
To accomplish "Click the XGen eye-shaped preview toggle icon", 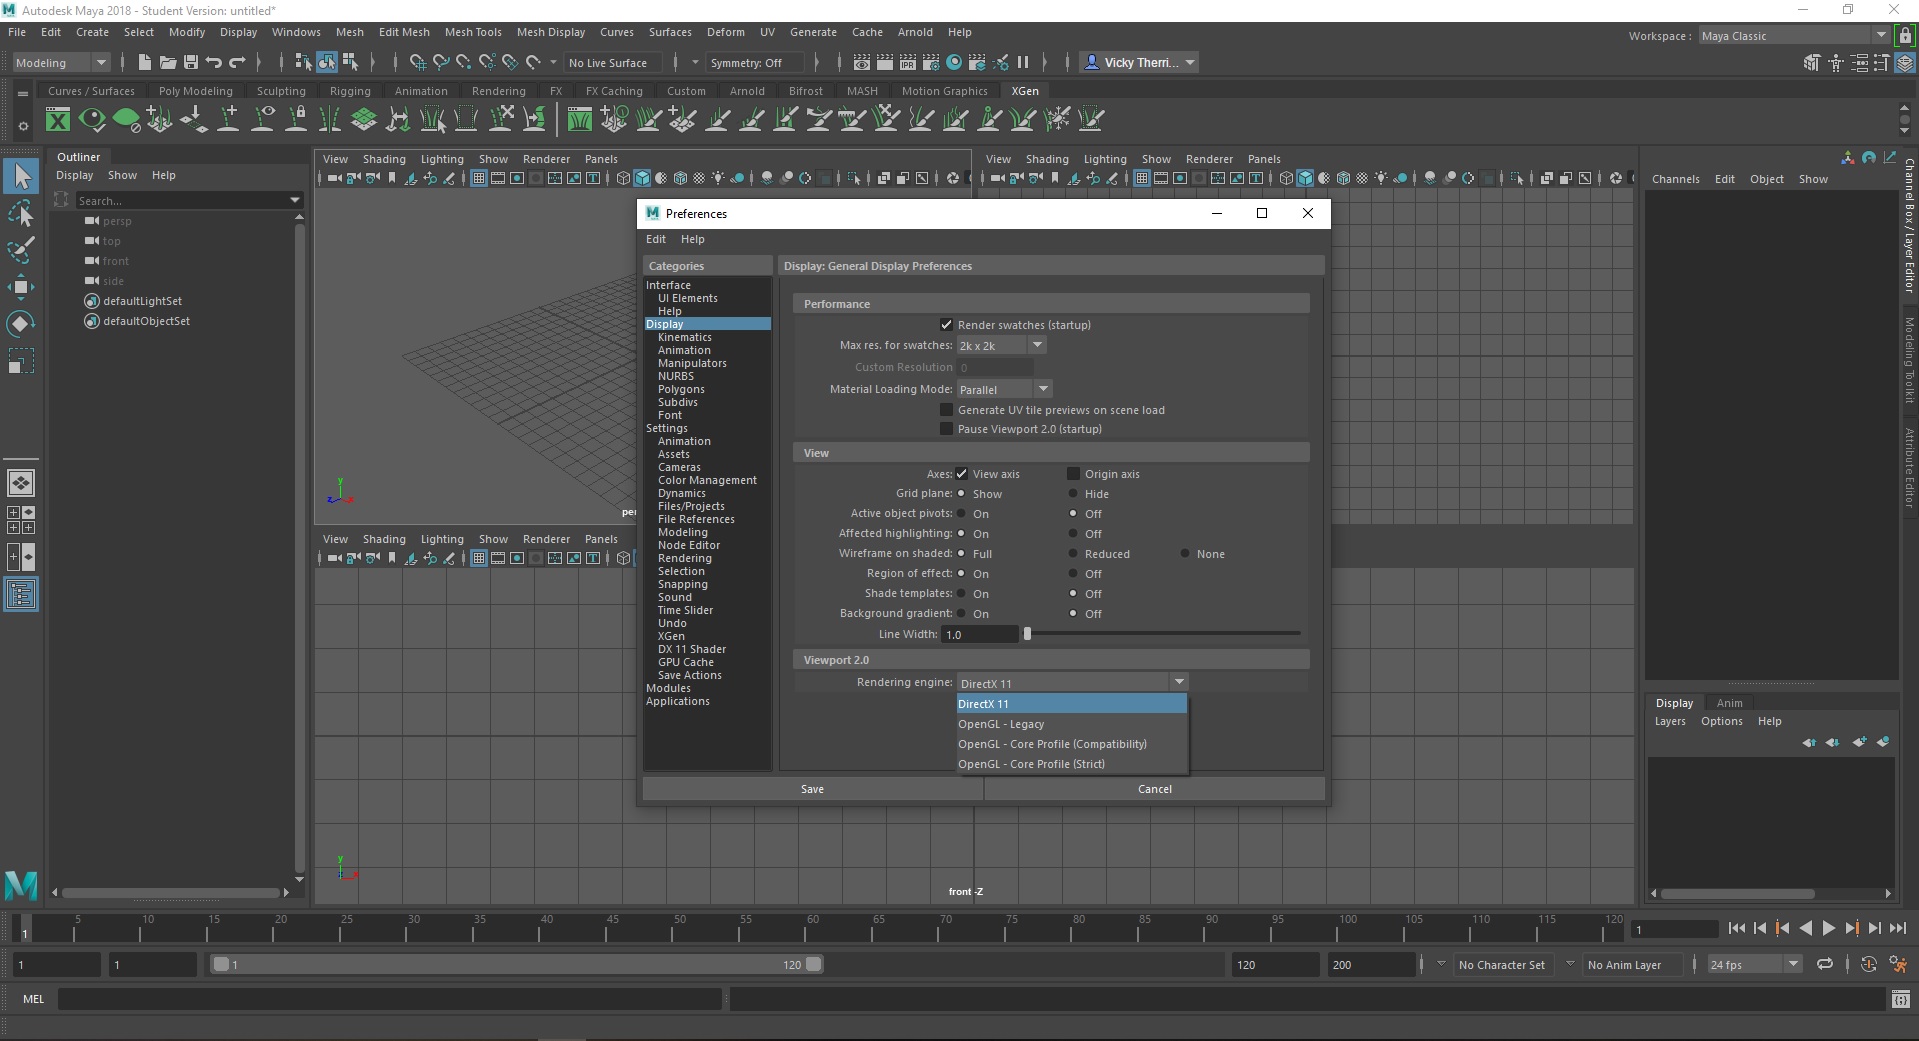I will click(x=92, y=119).
